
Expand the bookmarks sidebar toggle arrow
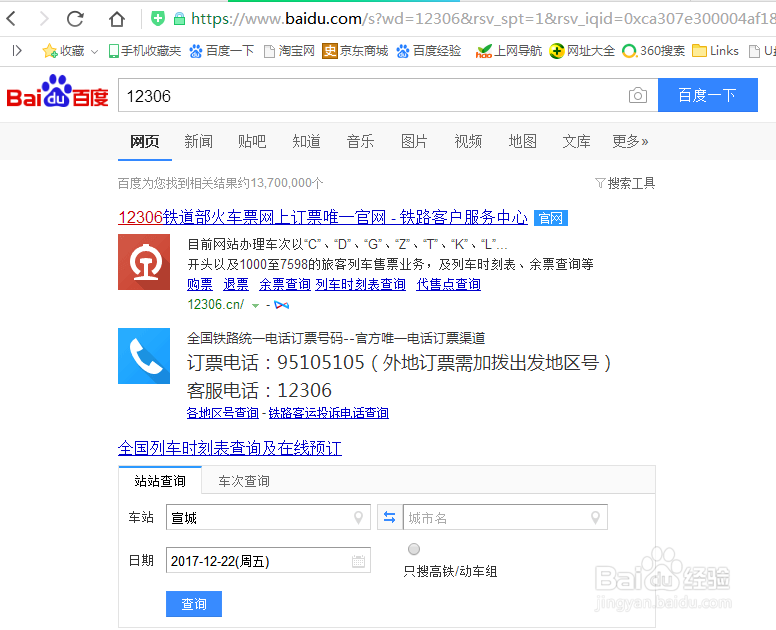tap(17, 50)
